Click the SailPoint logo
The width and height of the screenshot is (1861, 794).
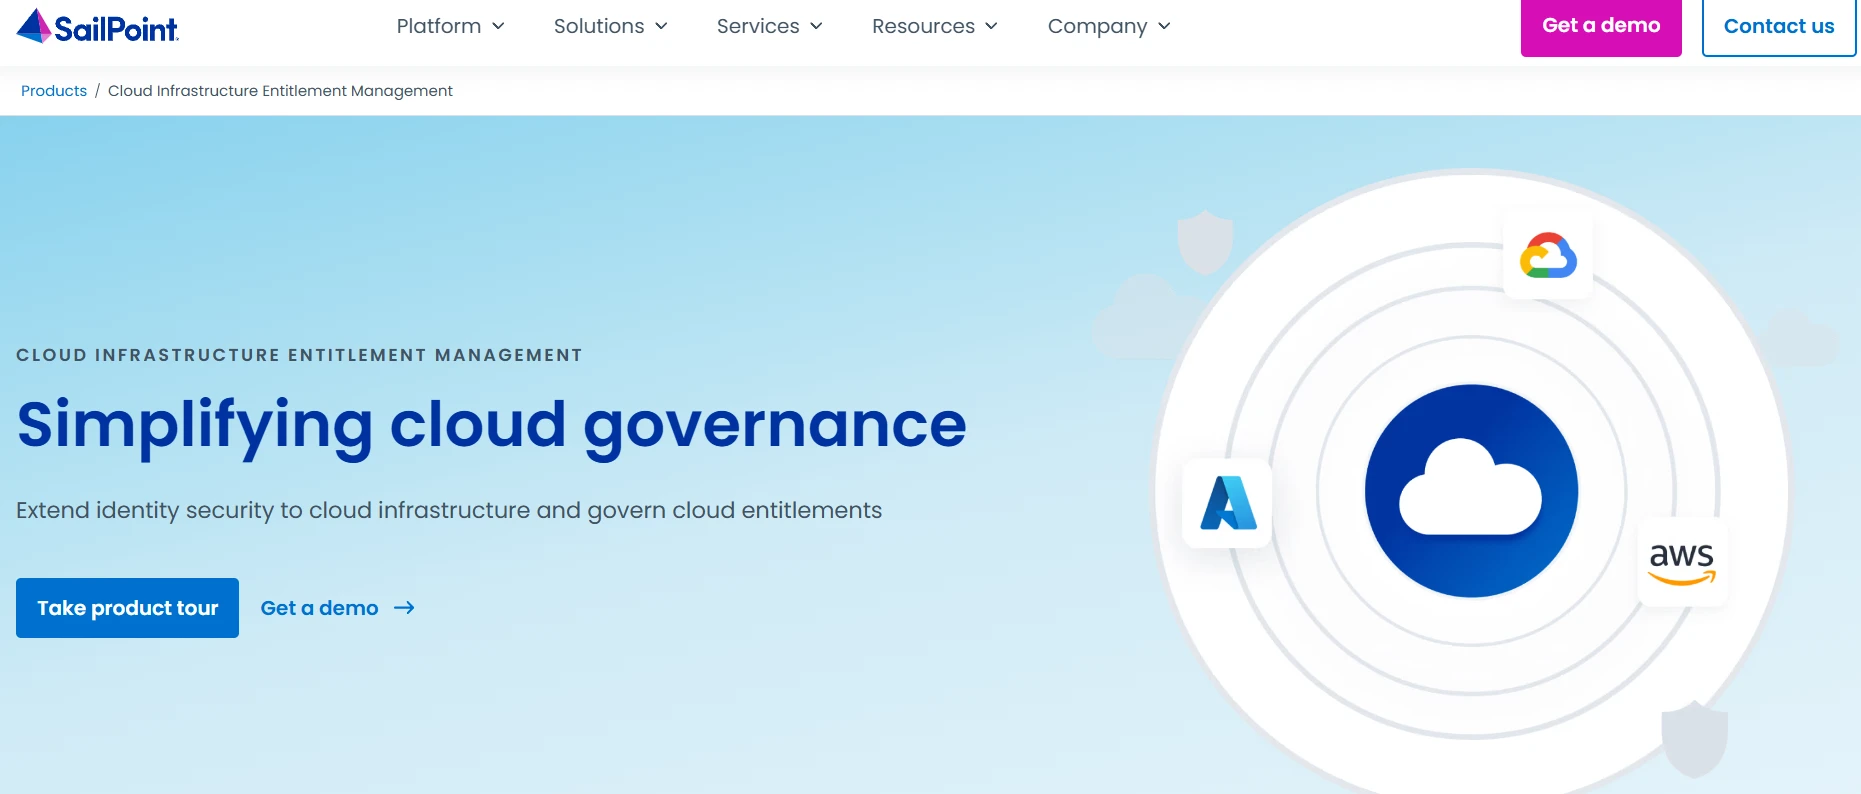click(x=98, y=27)
